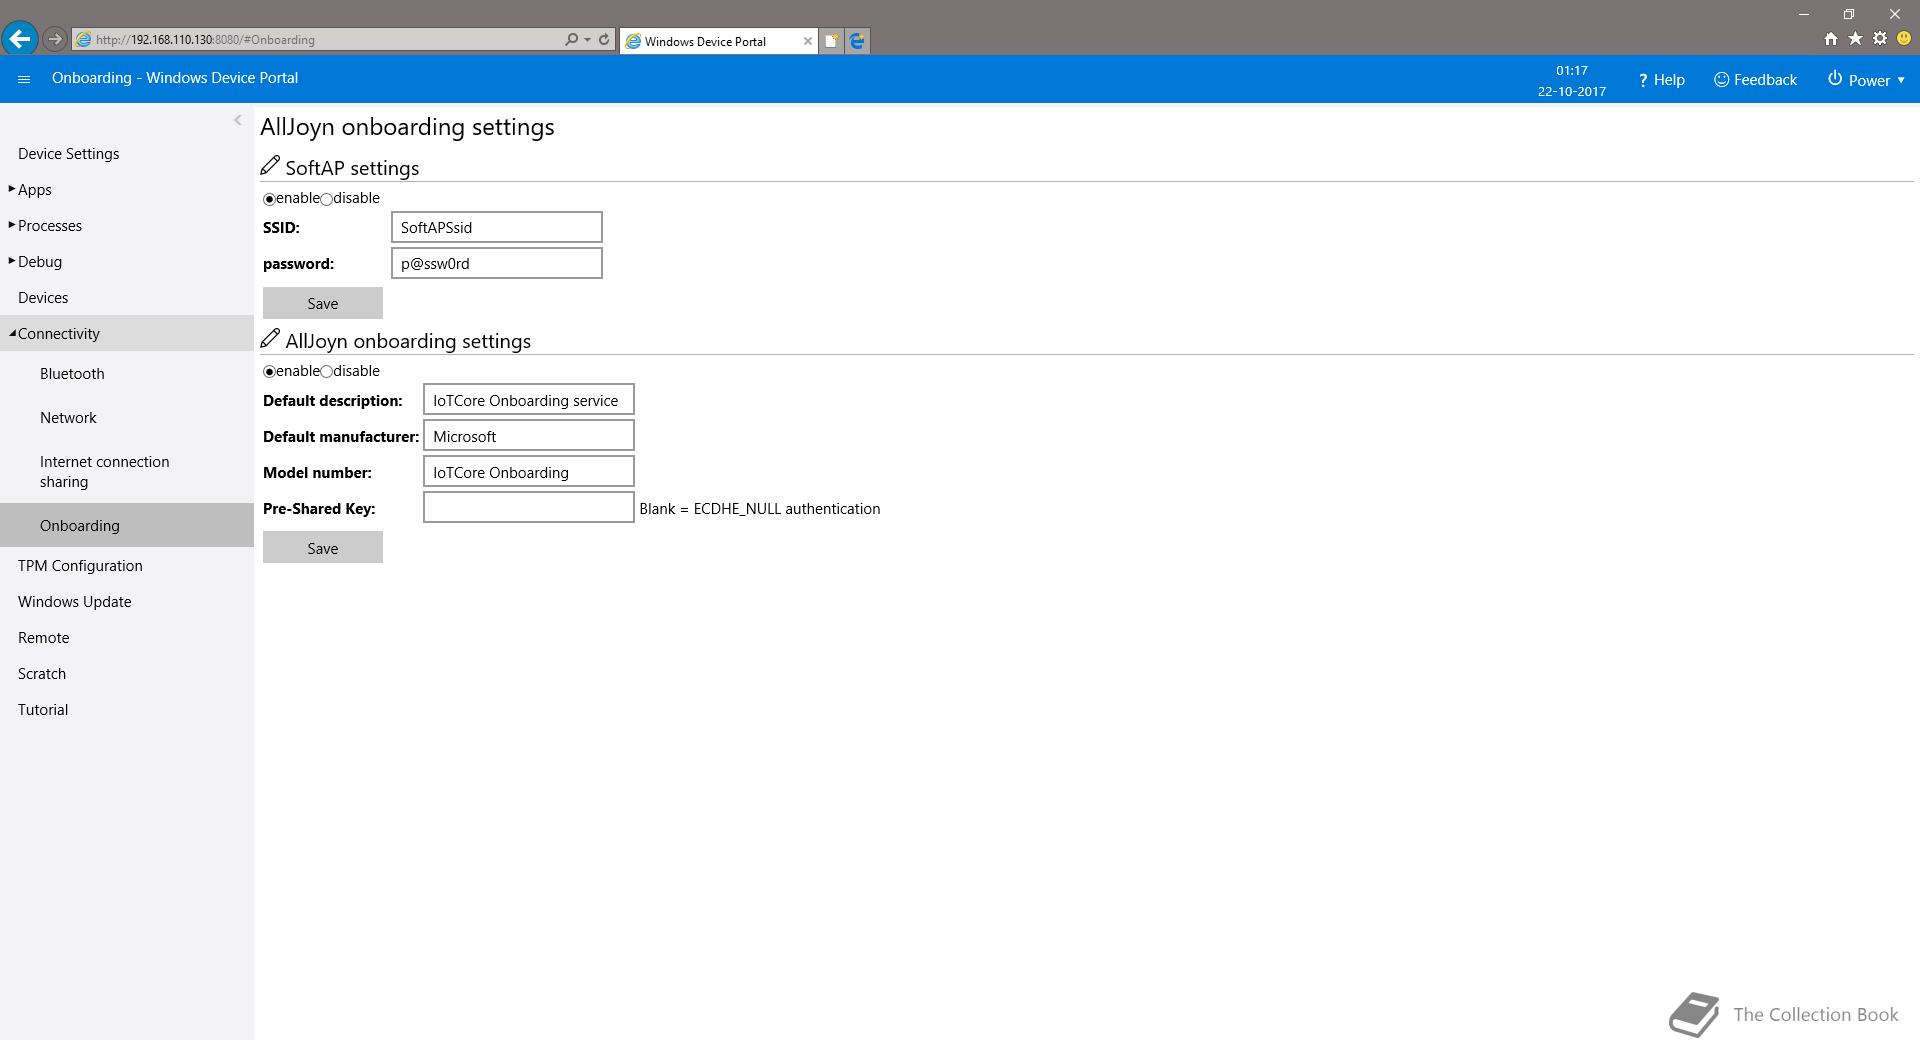Open the Feedback link in header
The height and width of the screenshot is (1040, 1920).
click(1755, 80)
